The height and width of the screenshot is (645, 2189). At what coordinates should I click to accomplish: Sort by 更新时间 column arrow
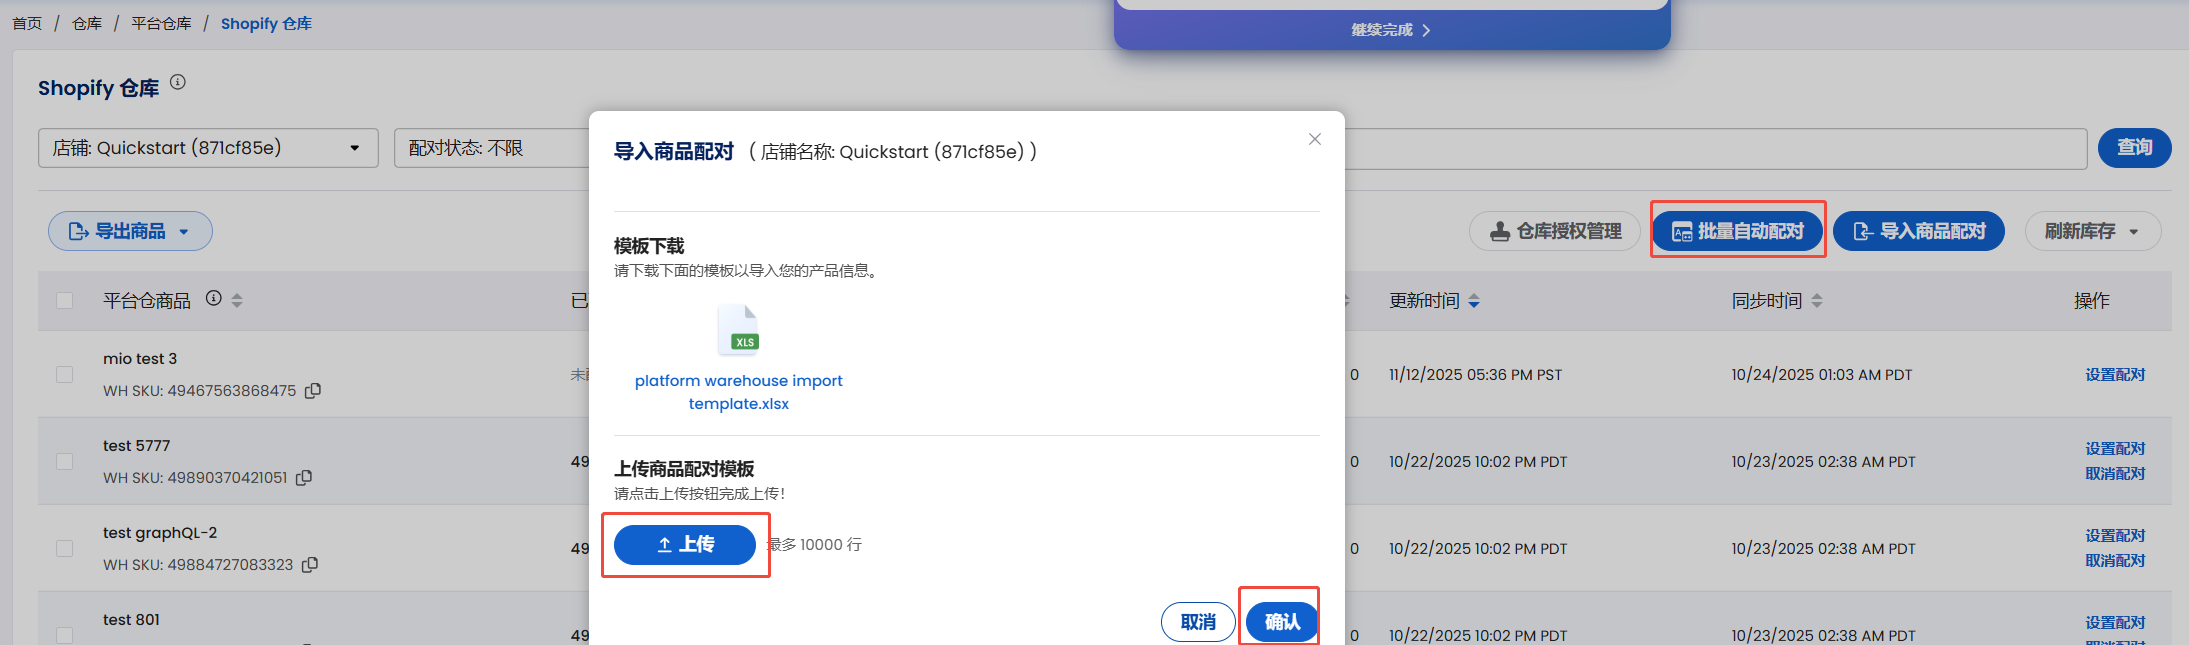1474,301
